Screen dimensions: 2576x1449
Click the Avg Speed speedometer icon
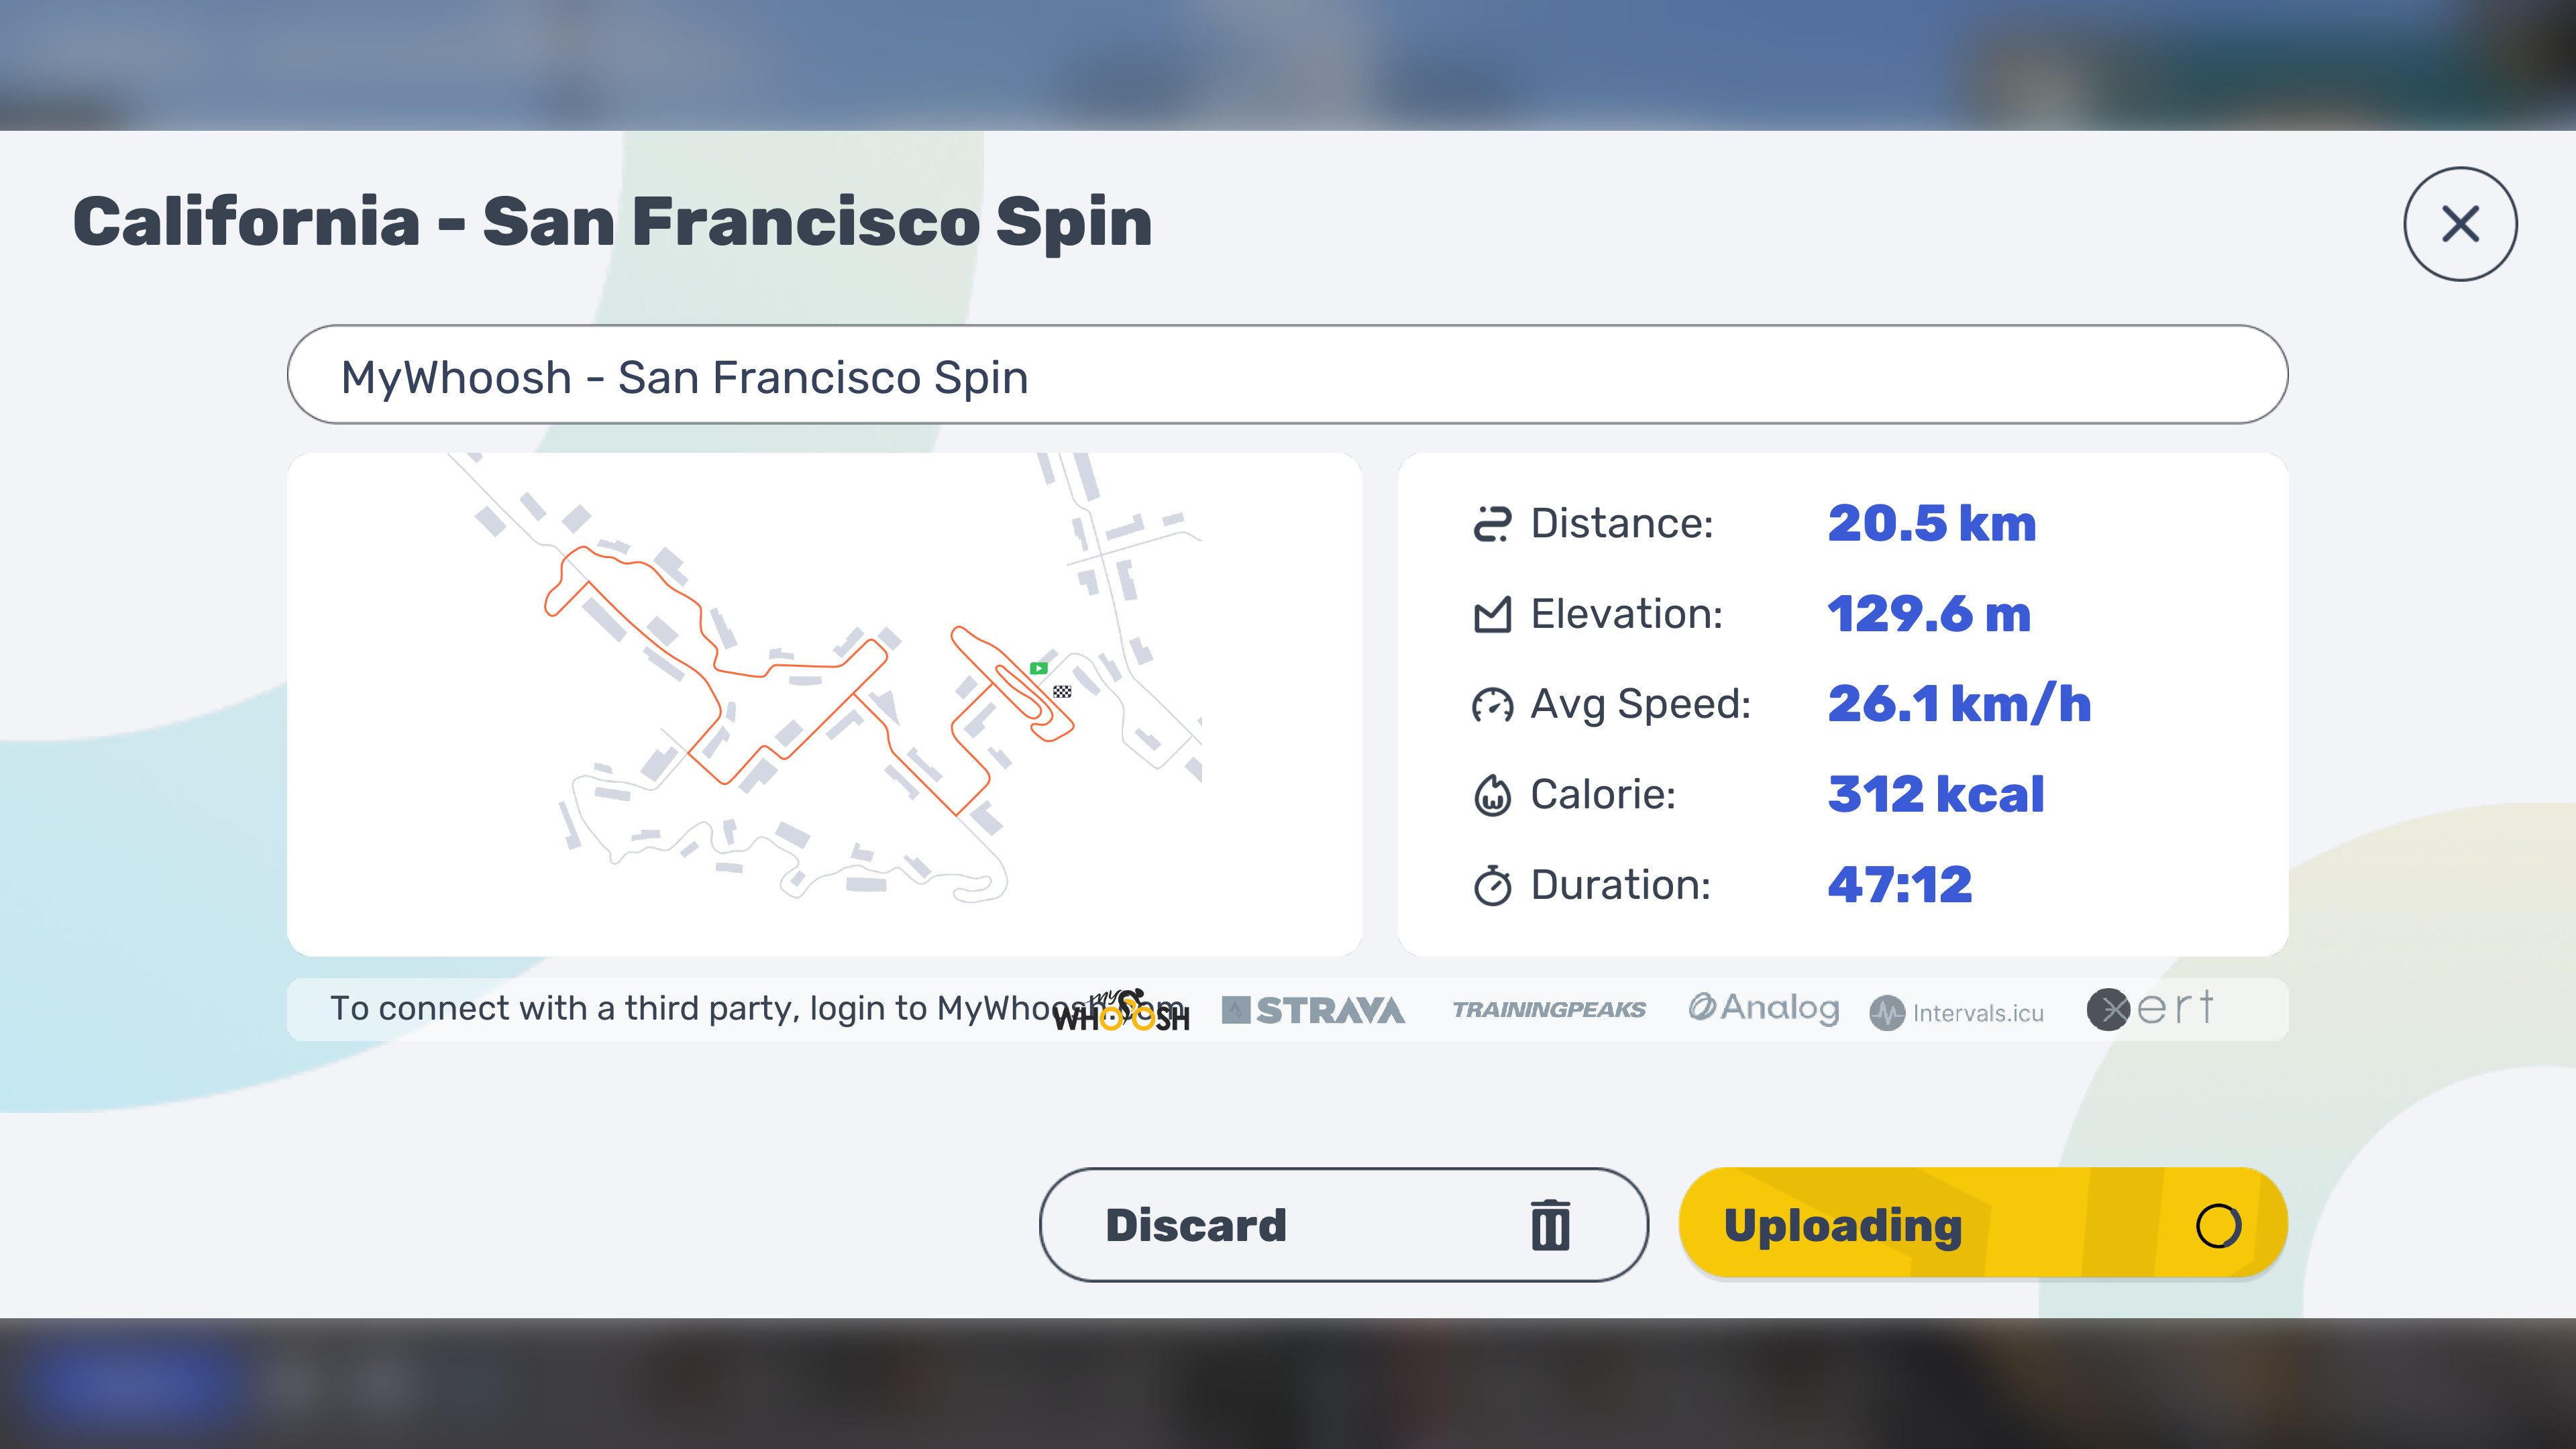(x=1492, y=705)
